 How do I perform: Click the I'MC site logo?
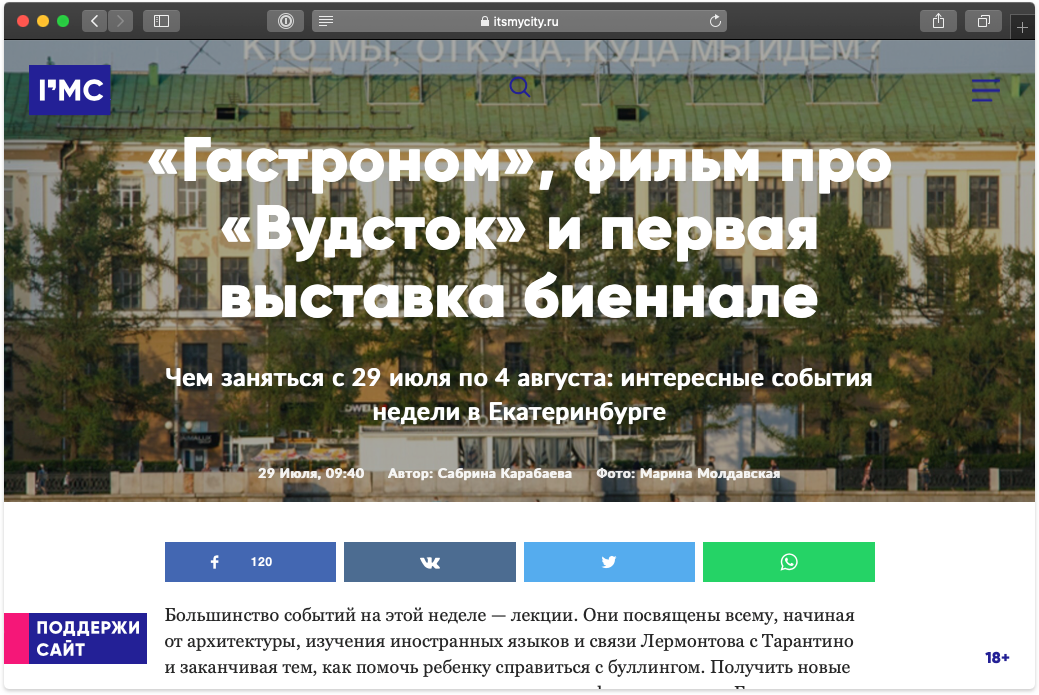(69, 90)
